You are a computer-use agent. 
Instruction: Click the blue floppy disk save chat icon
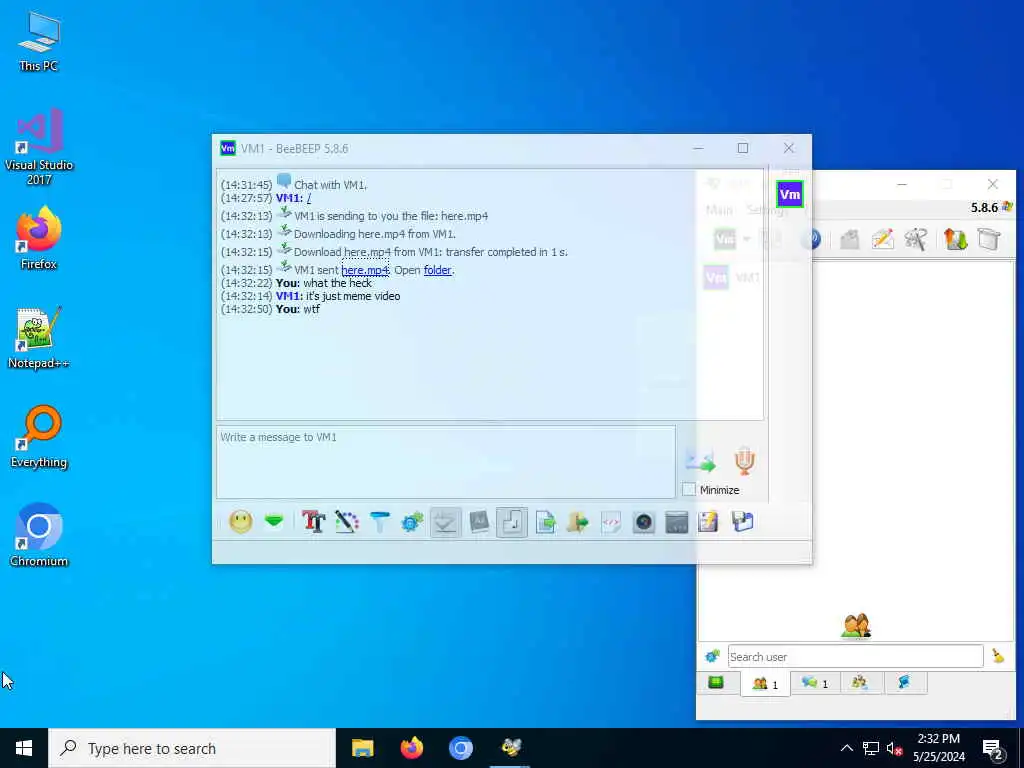click(743, 522)
